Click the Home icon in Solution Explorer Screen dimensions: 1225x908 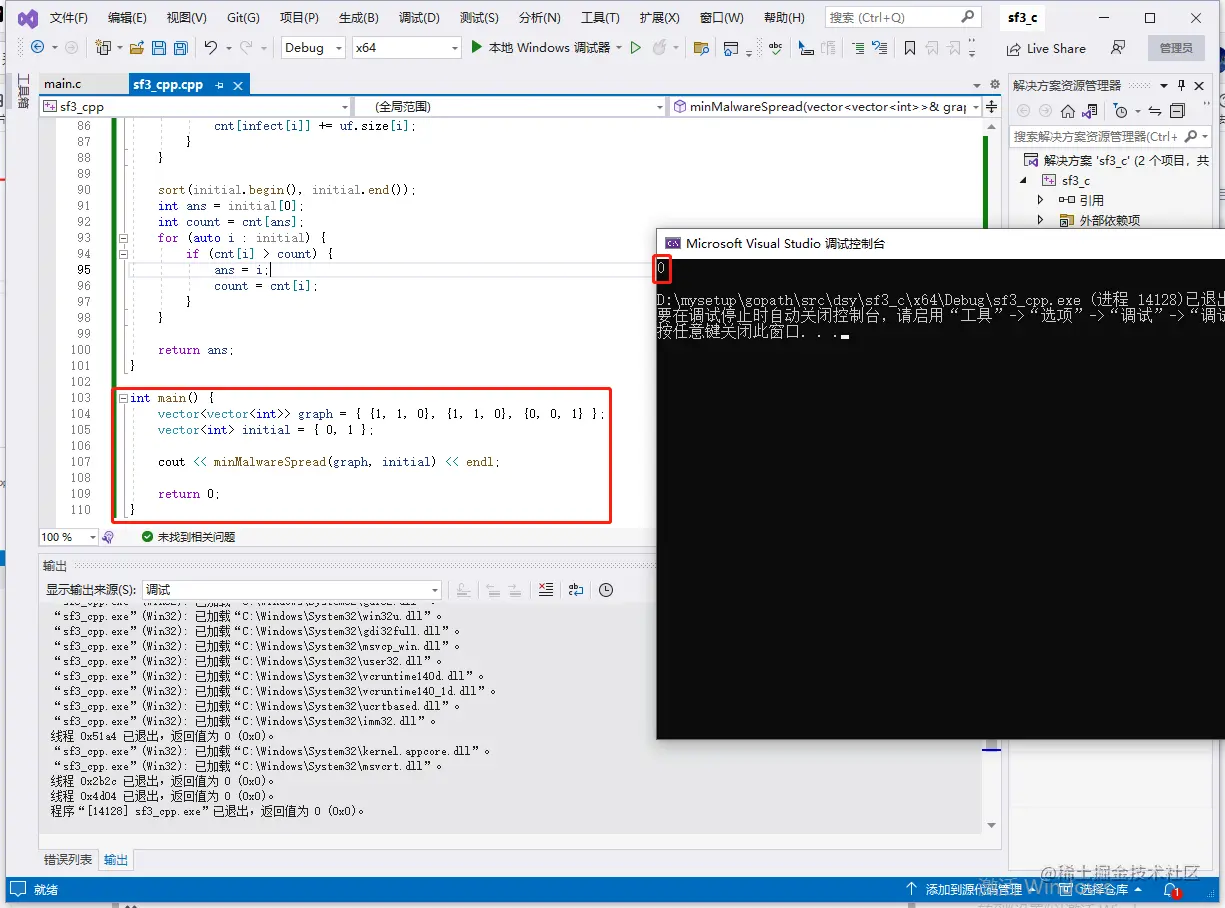1068,111
